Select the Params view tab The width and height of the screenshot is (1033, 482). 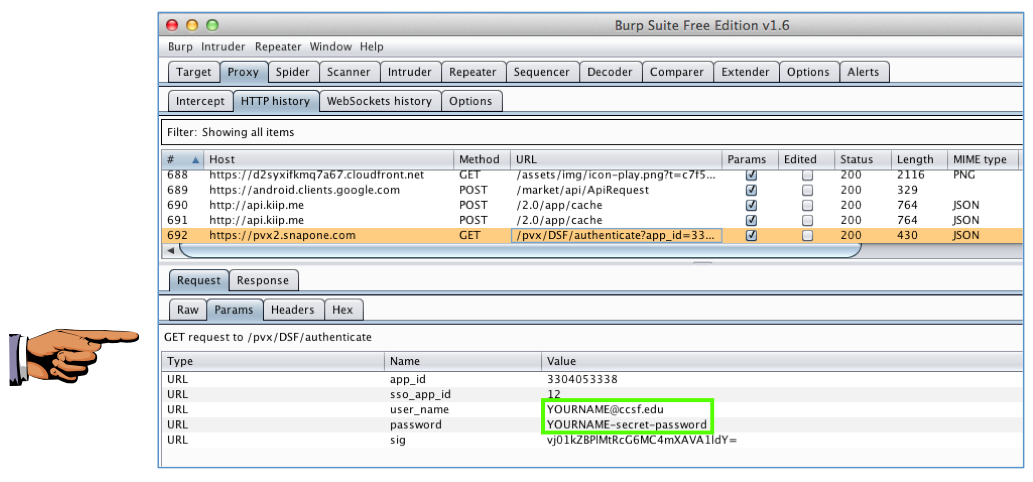pos(234,309)
